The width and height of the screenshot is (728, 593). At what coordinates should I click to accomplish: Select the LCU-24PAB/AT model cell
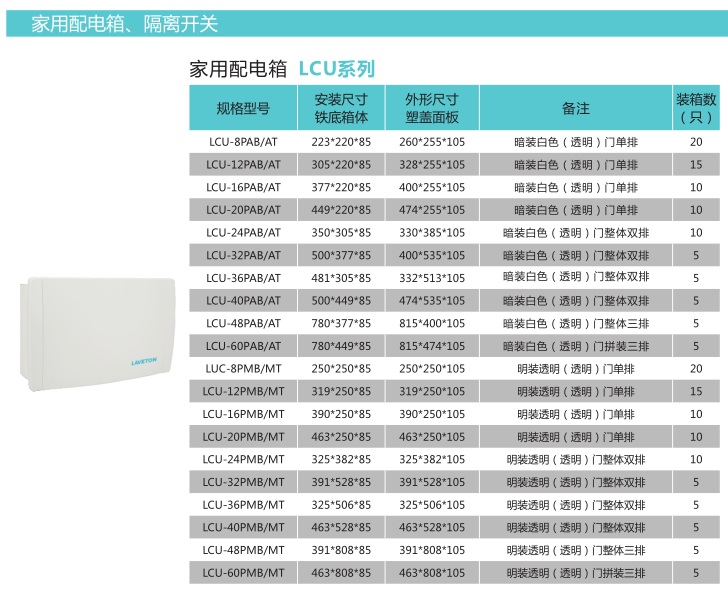[x=243, y=233]
